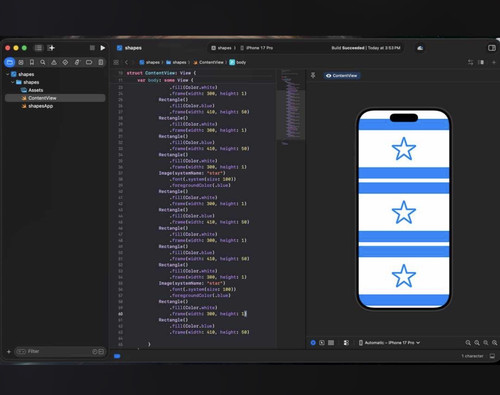500x395 pixels.
Task: Click the shapes window title tab
Action: (x=129, y=48)
